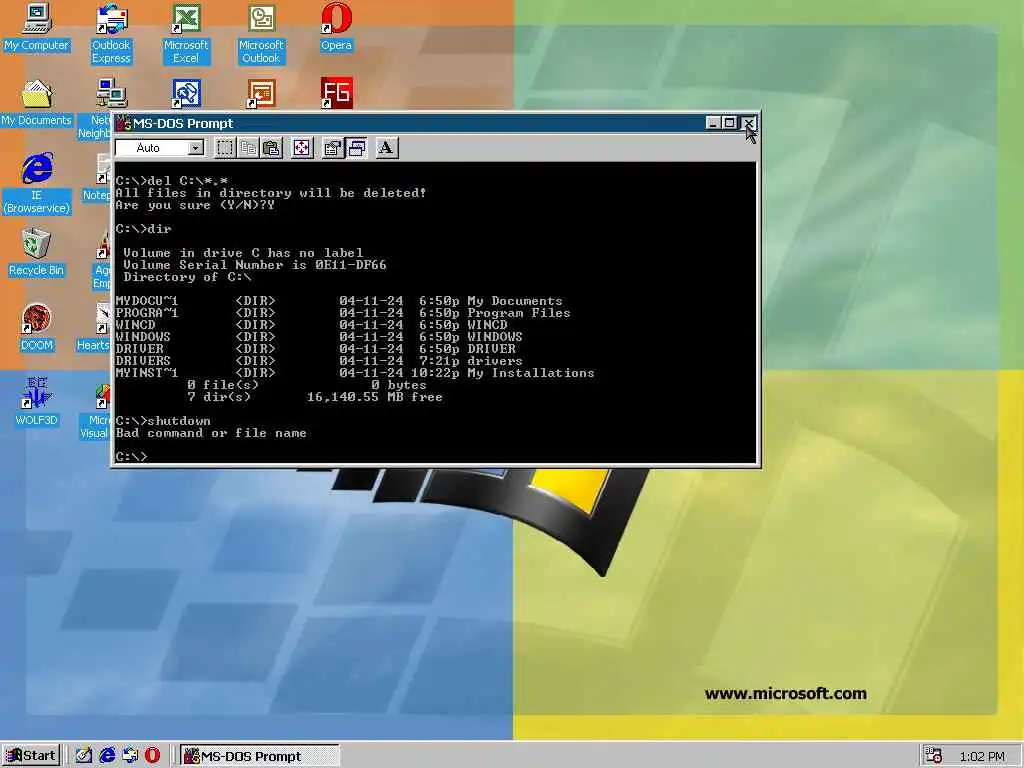1024x768 pixels.
Task: Click the Copy toolbar icon
Action: (x=248, y=148)
